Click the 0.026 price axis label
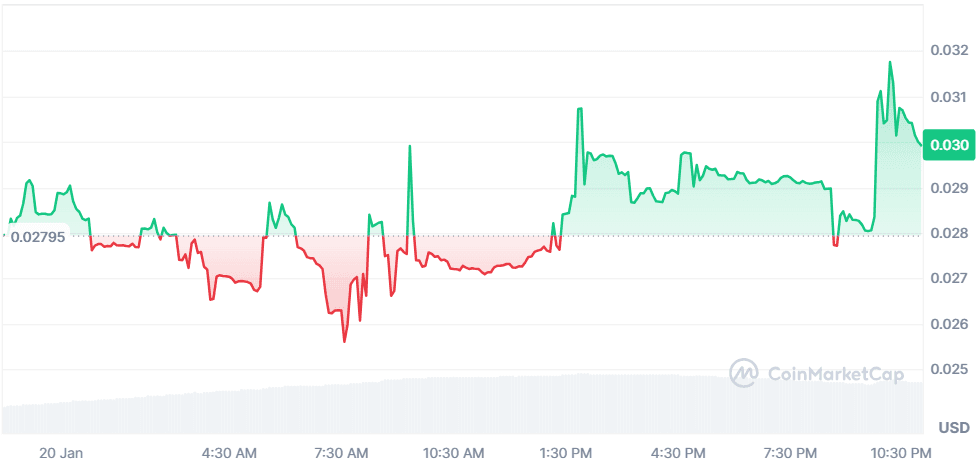The image size is (977, 466). coord(947,324)
